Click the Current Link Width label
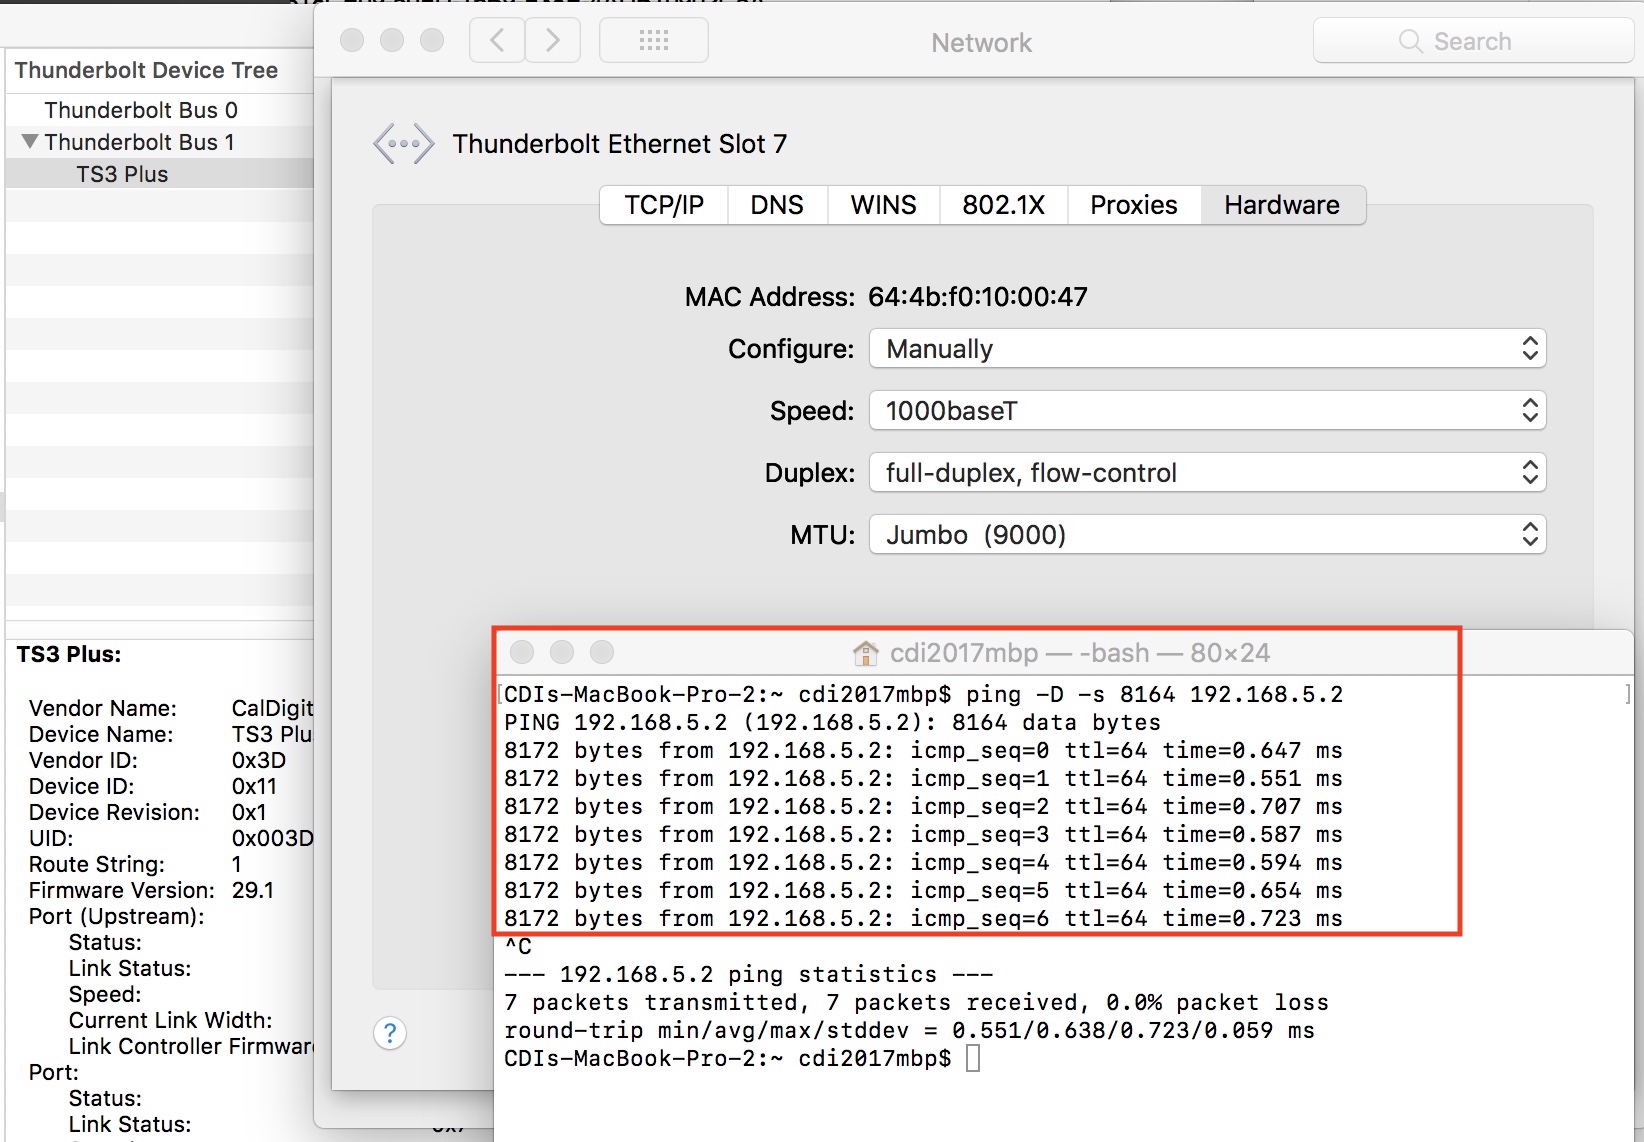Viewport: 1644px width, 1142px height. (171, 1020)
